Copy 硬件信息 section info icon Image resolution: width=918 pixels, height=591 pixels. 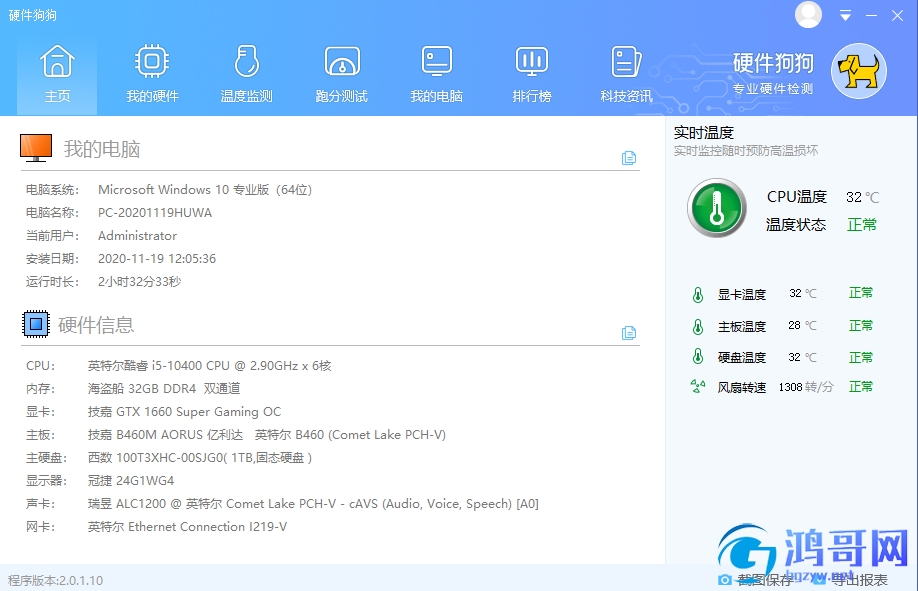coord(629,333)
